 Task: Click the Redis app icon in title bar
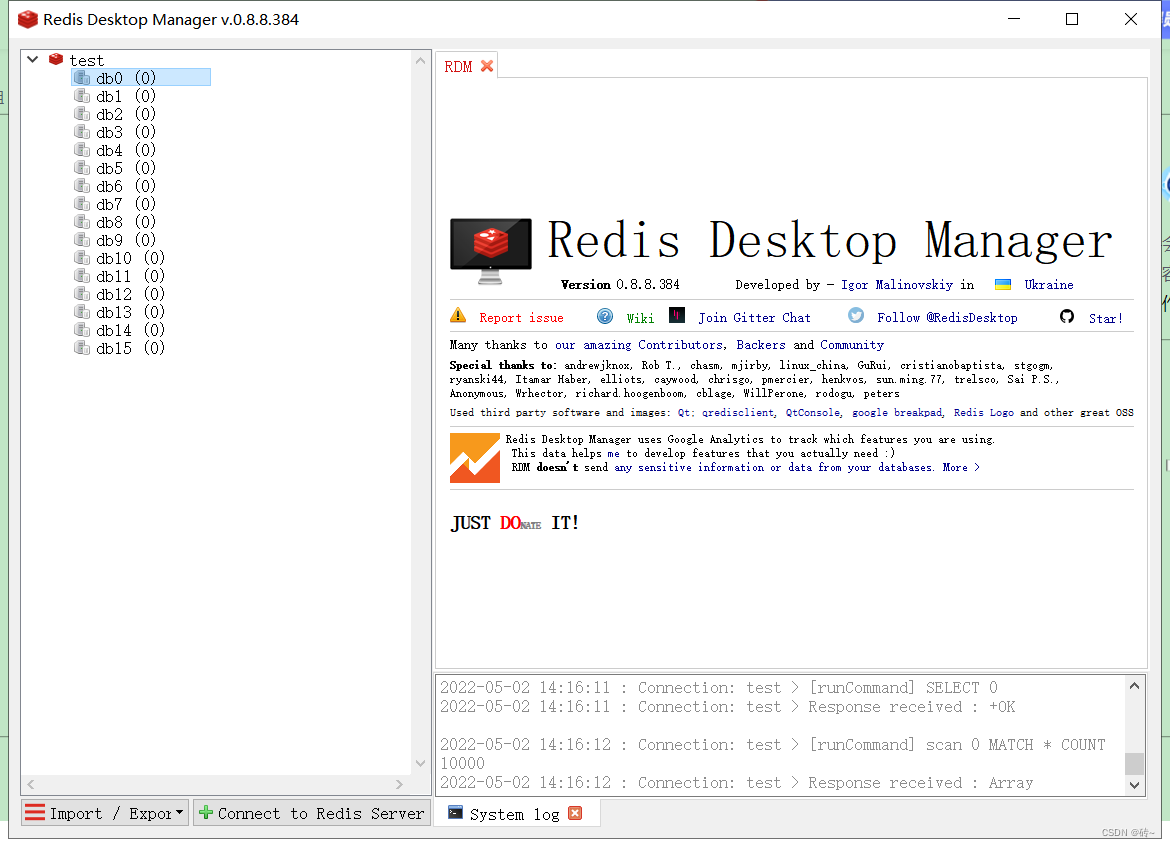click(x=28, y=19)
